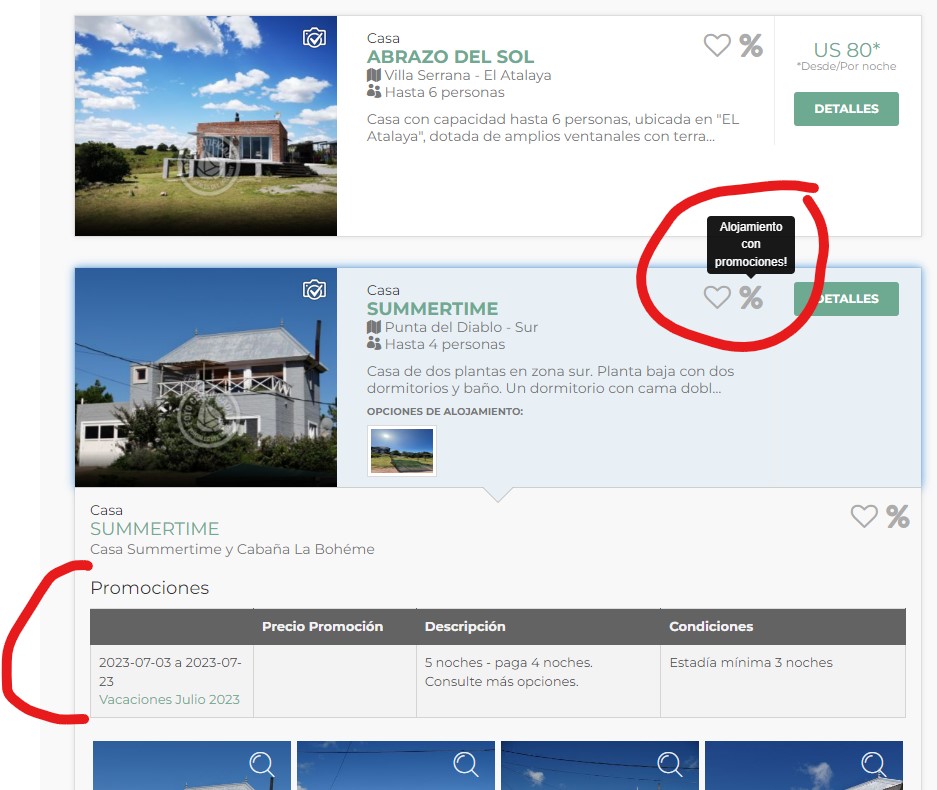Click percent icon in expanded Summertime panel
937x790 pixels.
(898, 516)
